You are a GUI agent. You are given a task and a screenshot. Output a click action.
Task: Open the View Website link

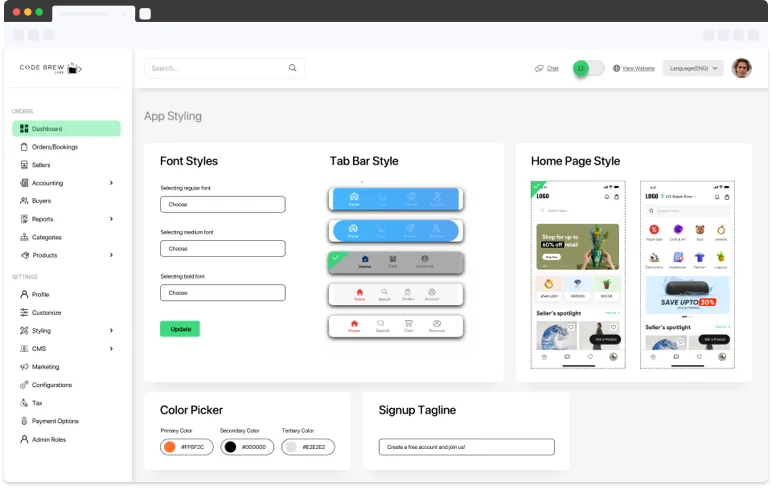(634, 68)
